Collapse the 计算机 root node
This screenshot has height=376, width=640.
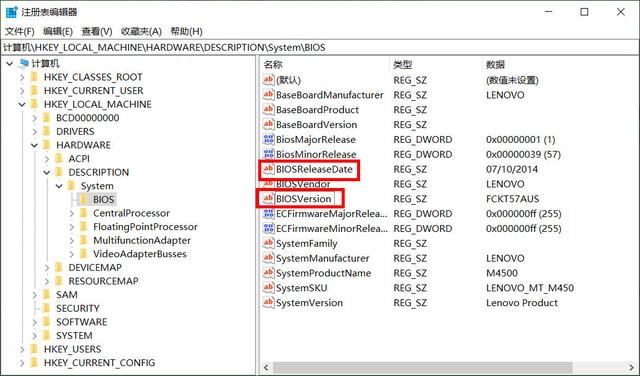10,64
